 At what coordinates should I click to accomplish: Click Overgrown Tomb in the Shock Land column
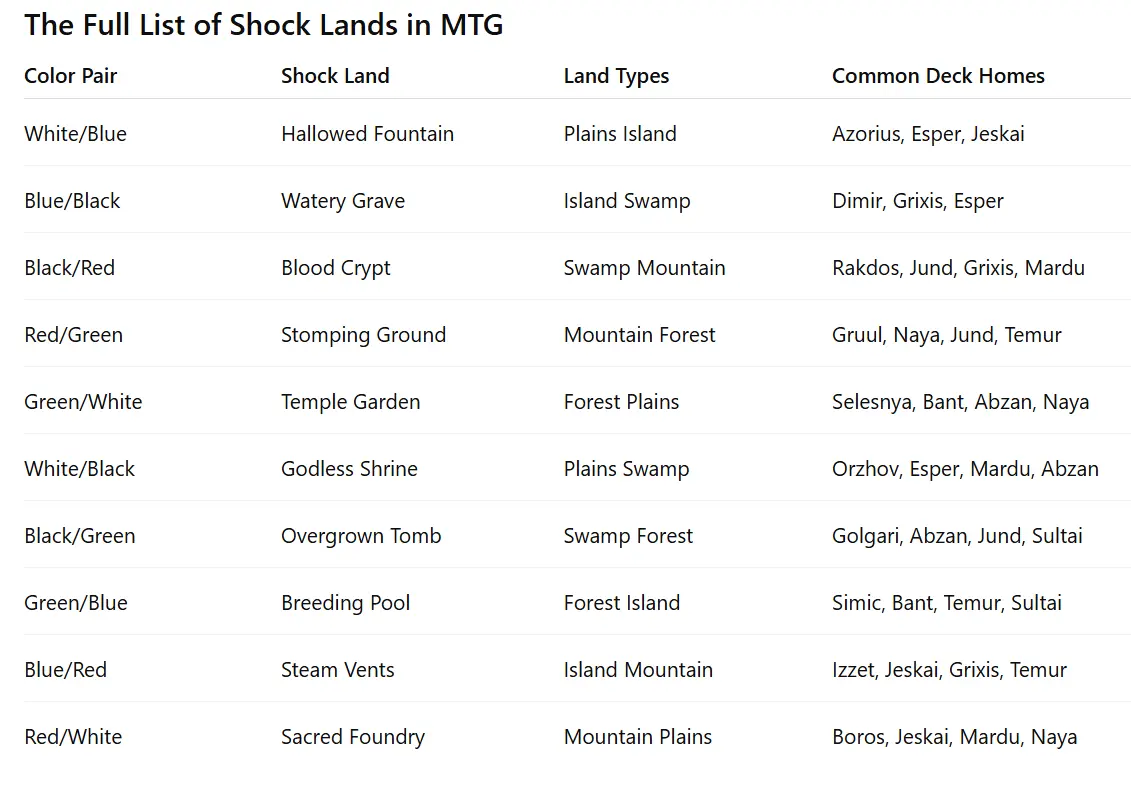click(x=361, y=536)
